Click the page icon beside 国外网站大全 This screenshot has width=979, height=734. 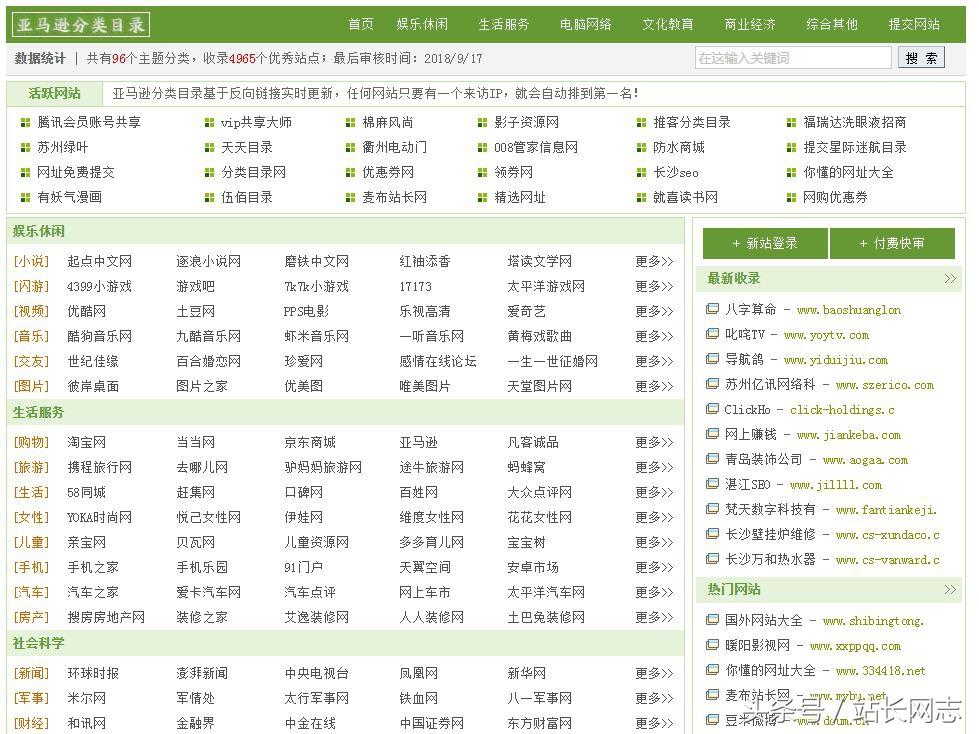[x=712, y=620]
